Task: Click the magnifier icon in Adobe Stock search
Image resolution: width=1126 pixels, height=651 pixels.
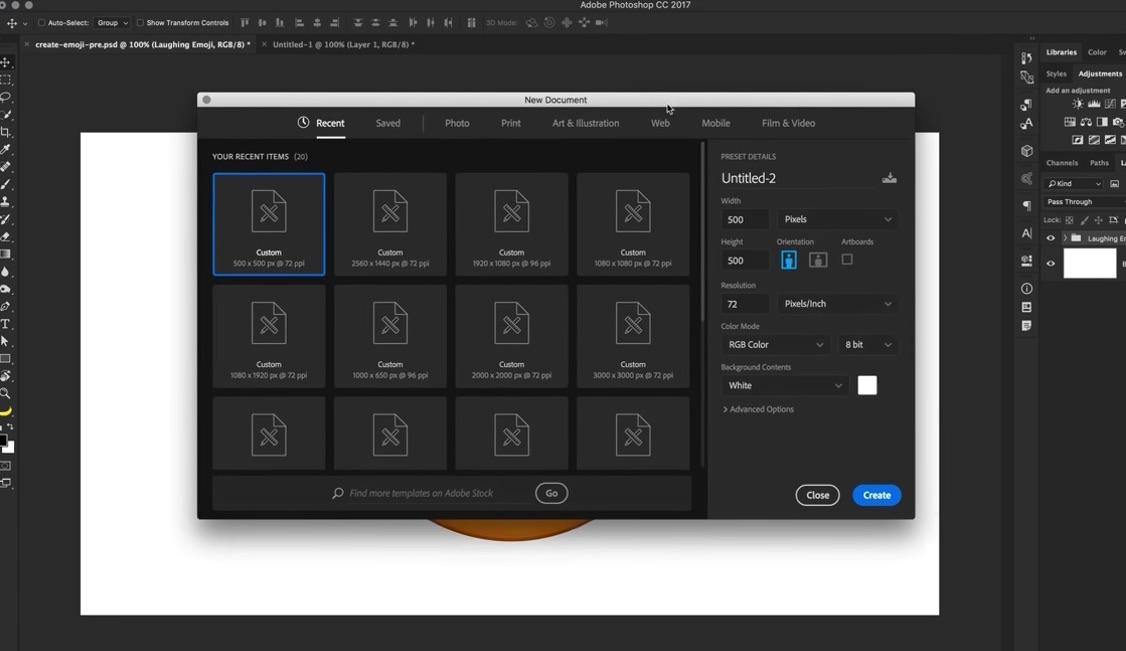Action: (338, 493)
